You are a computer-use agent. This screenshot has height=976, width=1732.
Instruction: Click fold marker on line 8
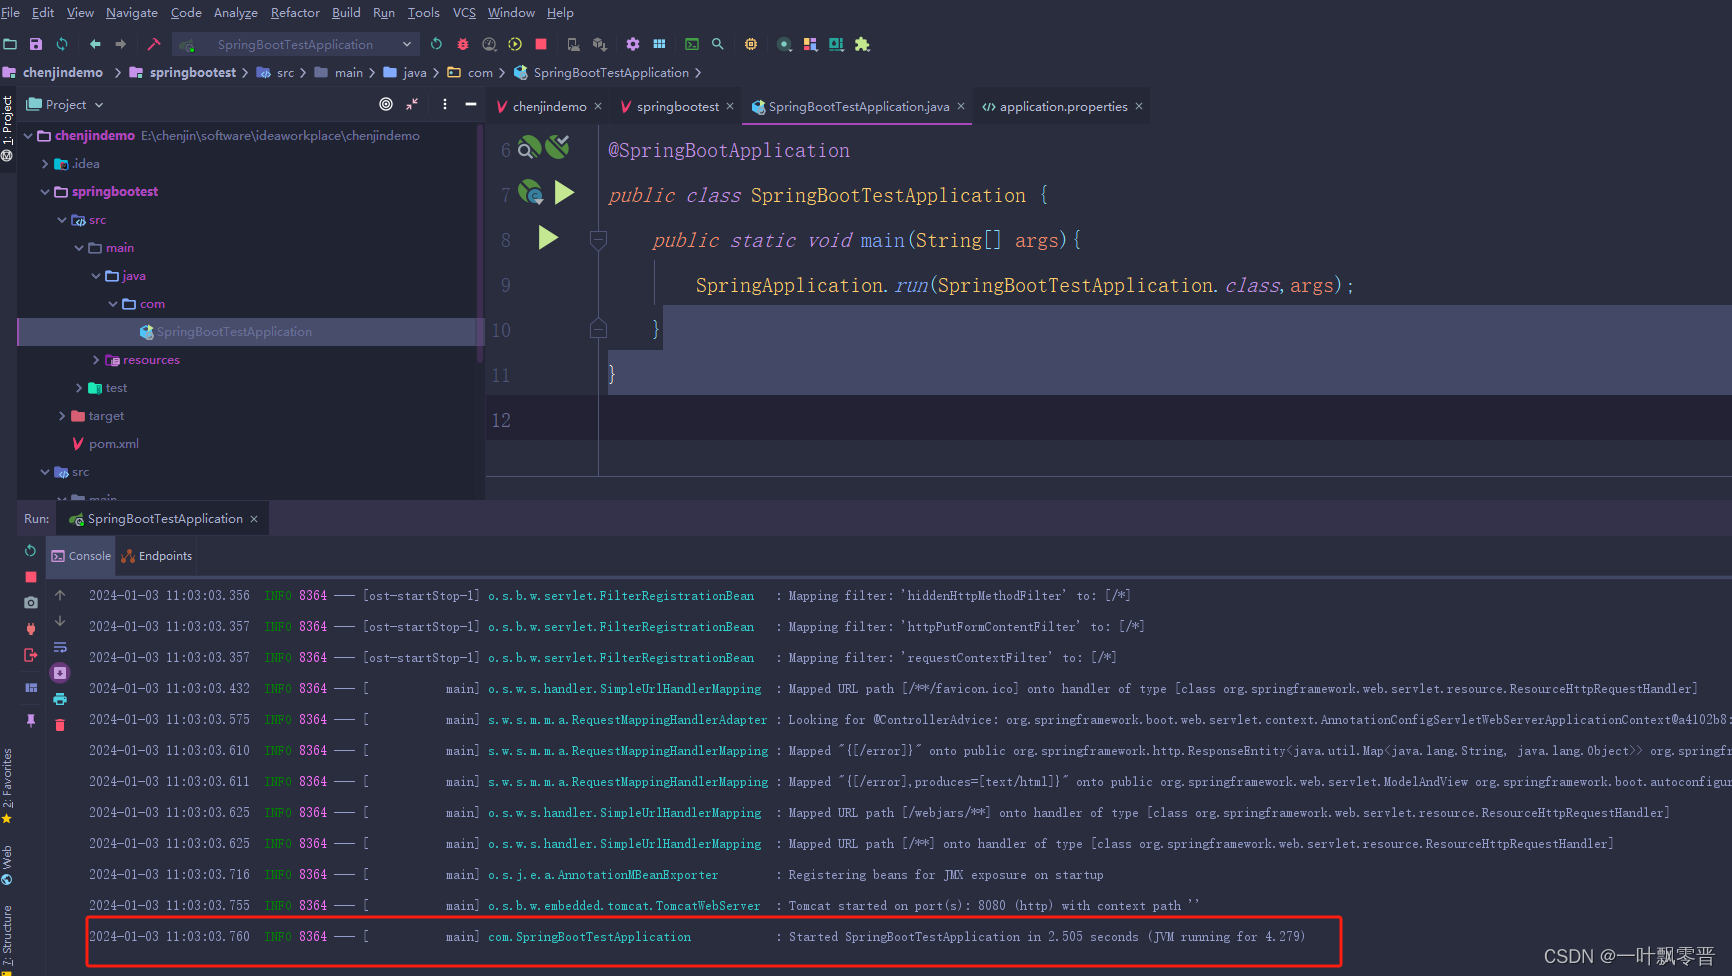[x=598, y=240]
